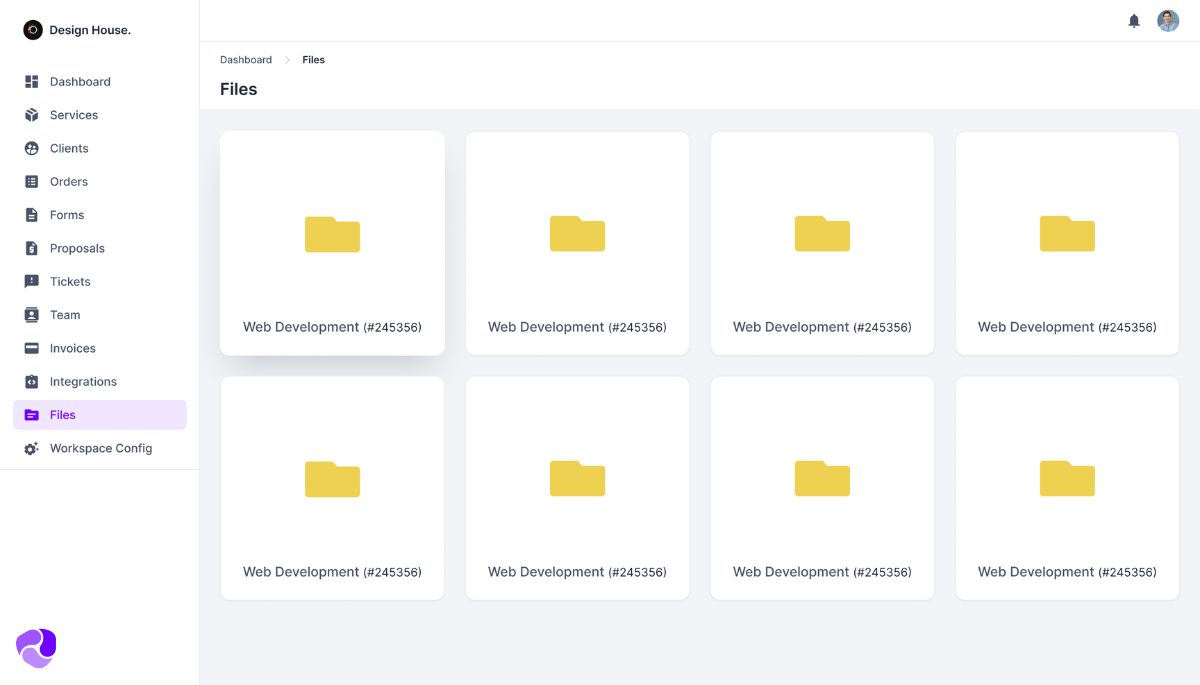Select the Clients sidebar icon
Viewport: 1200px width, 685px height.
31,148
